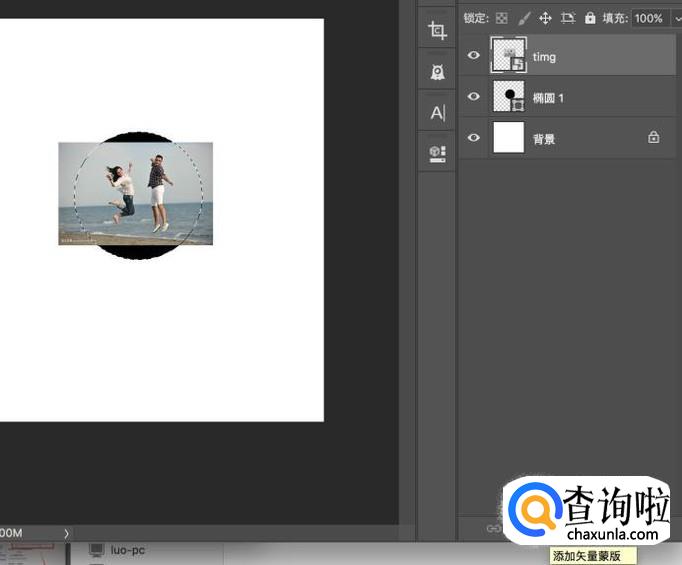Click the luo-pc computer icon
Viewport: 682px width, 565px height.
[96, 550]
